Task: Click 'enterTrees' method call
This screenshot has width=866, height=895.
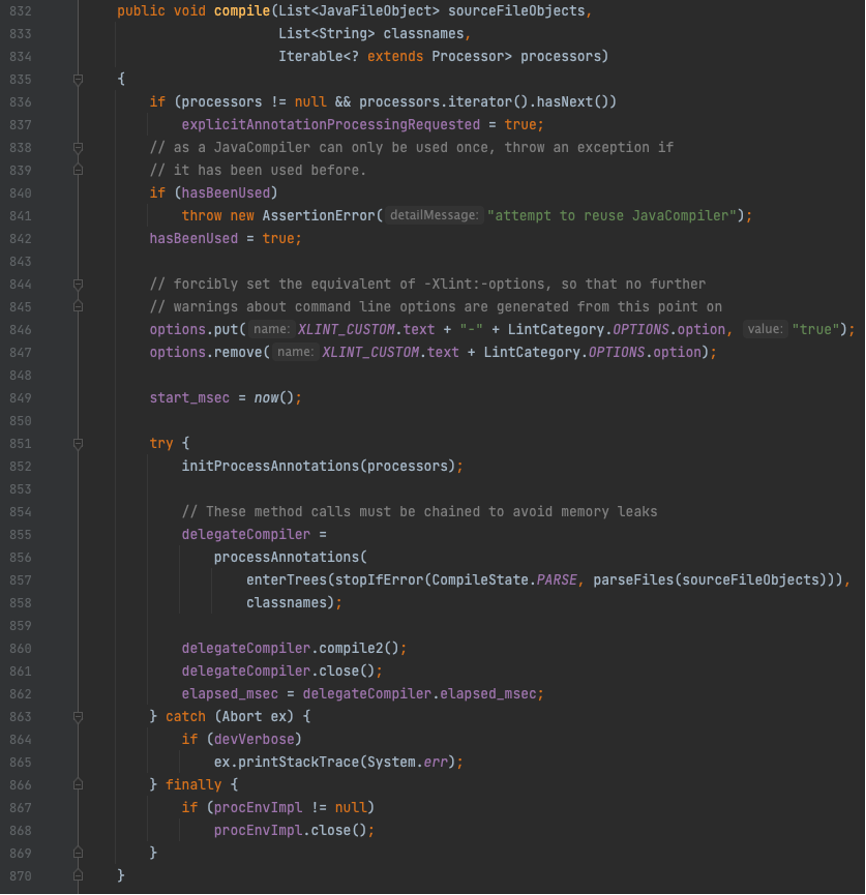Action: [x=286, y=580]
